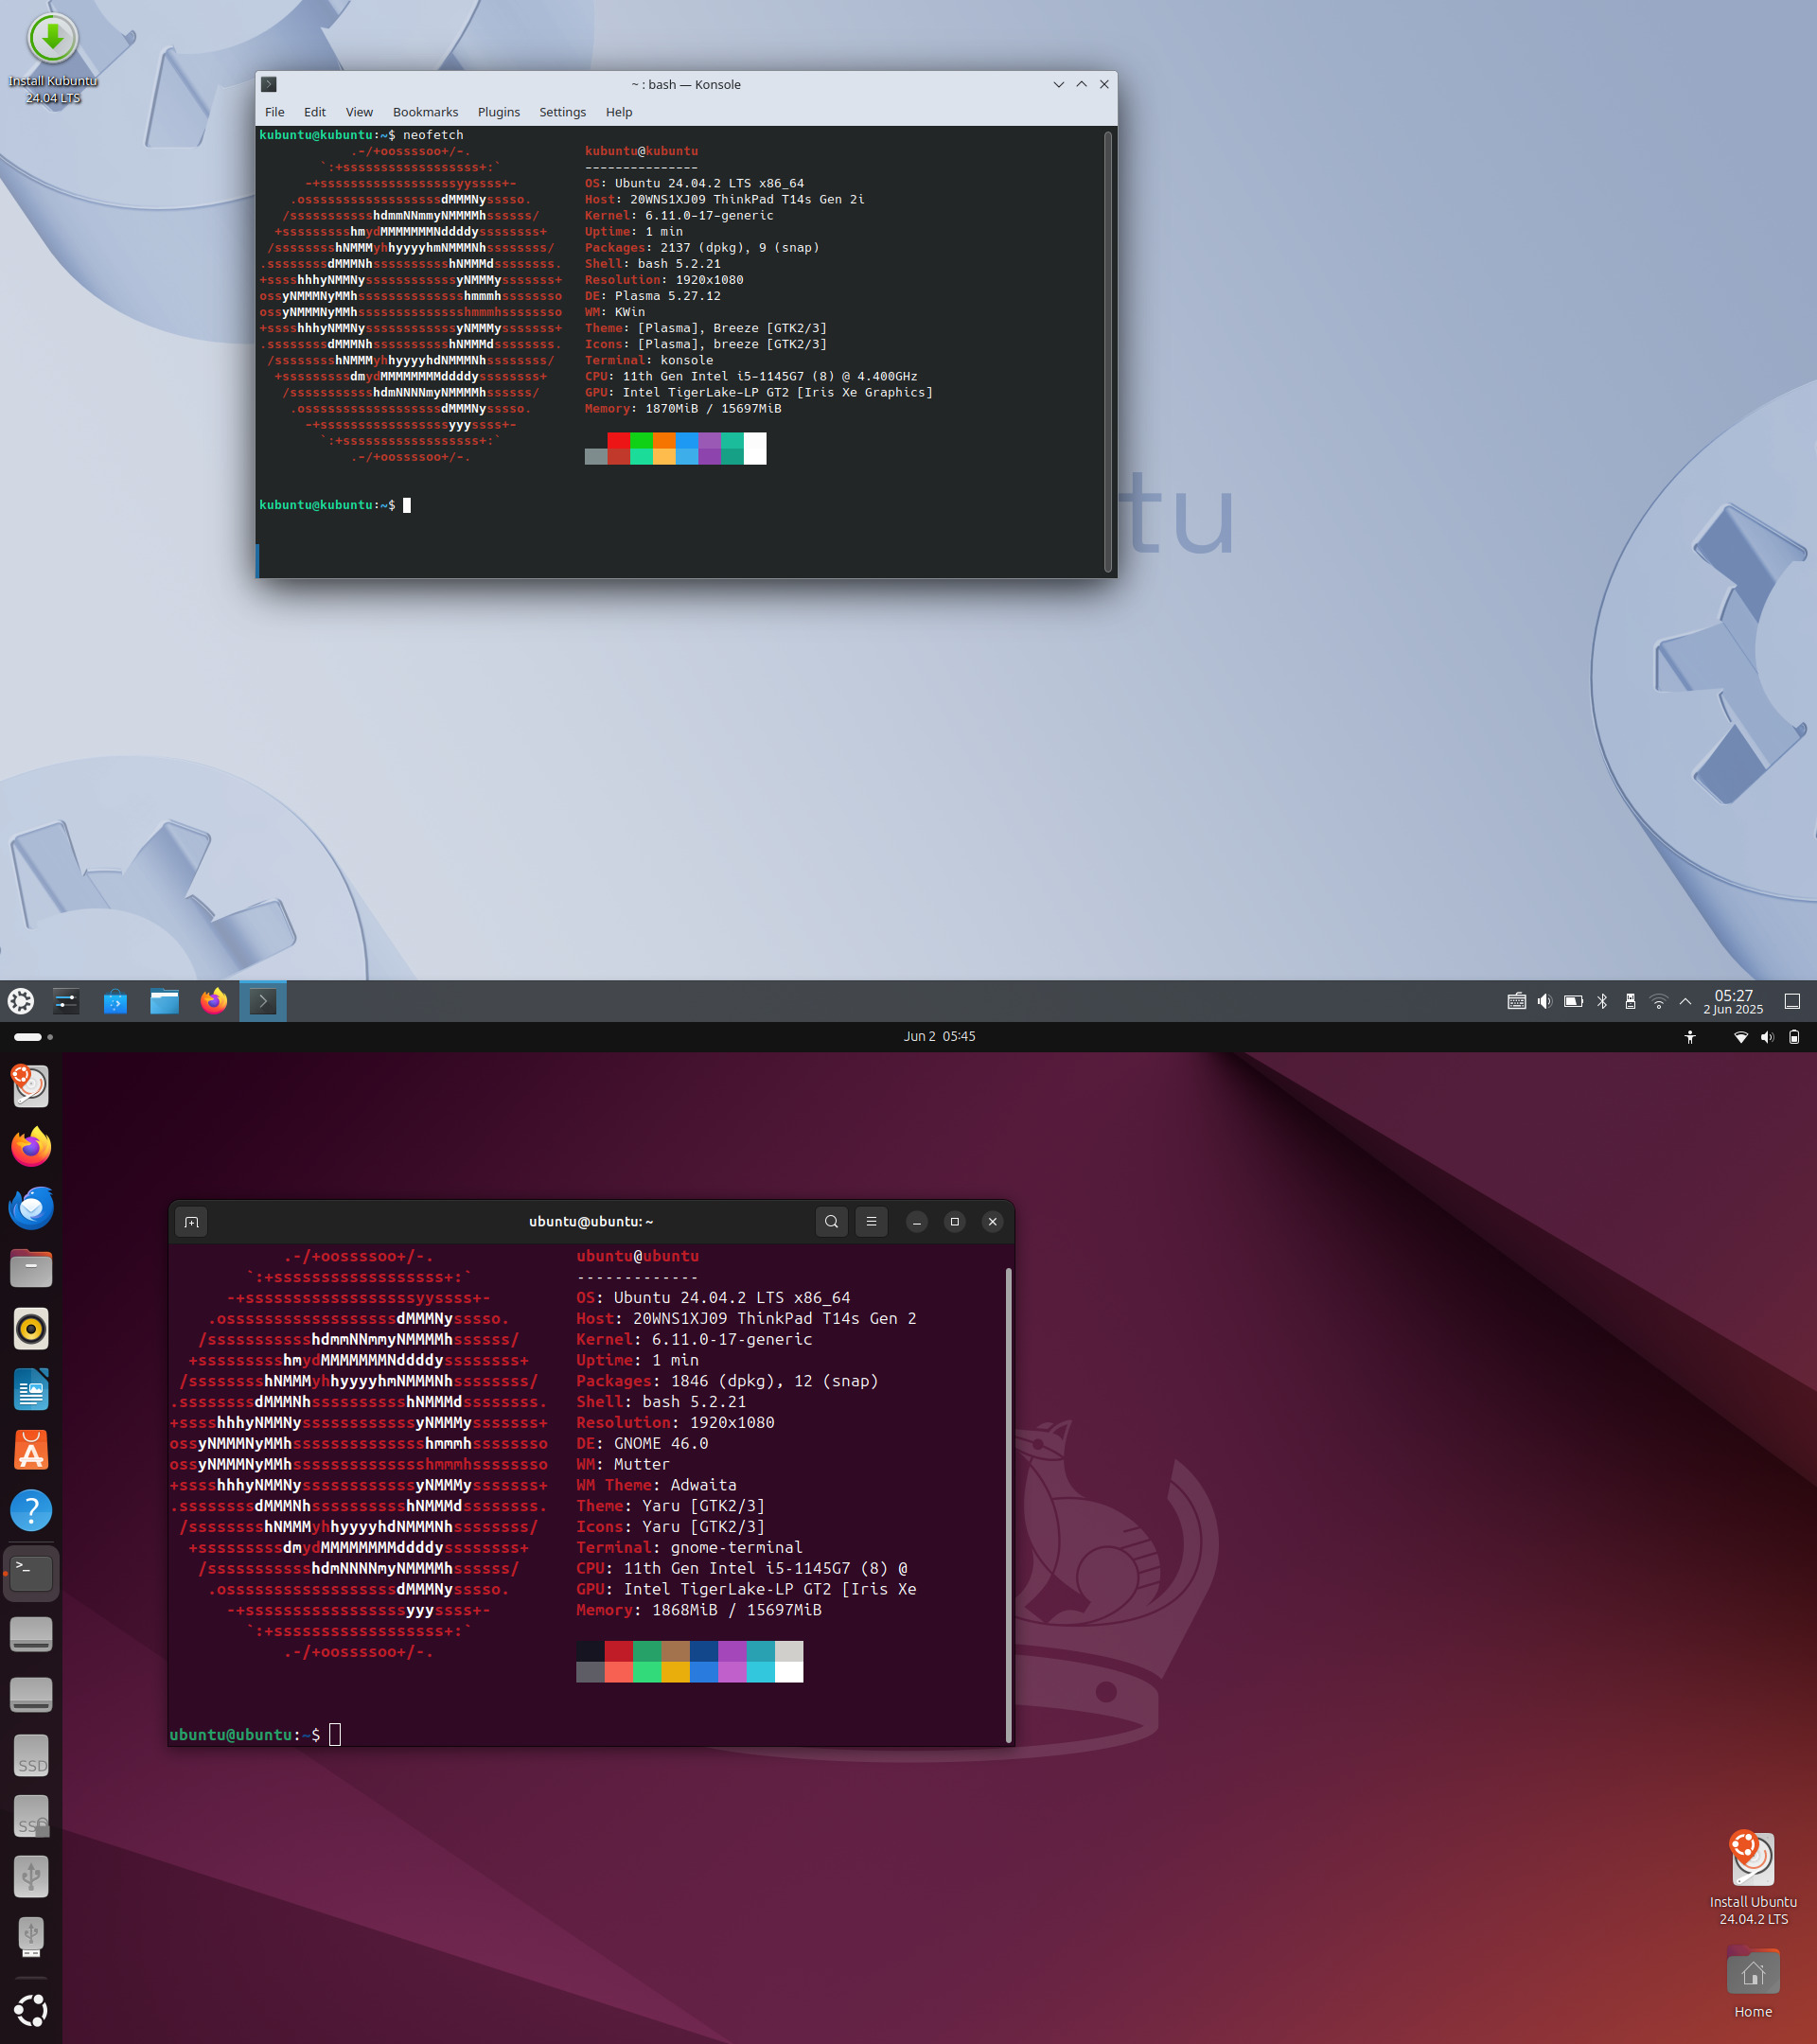Launch Firefox from the Ubuntu dock
The image size is (1817, 2044).
point(31,1147)
